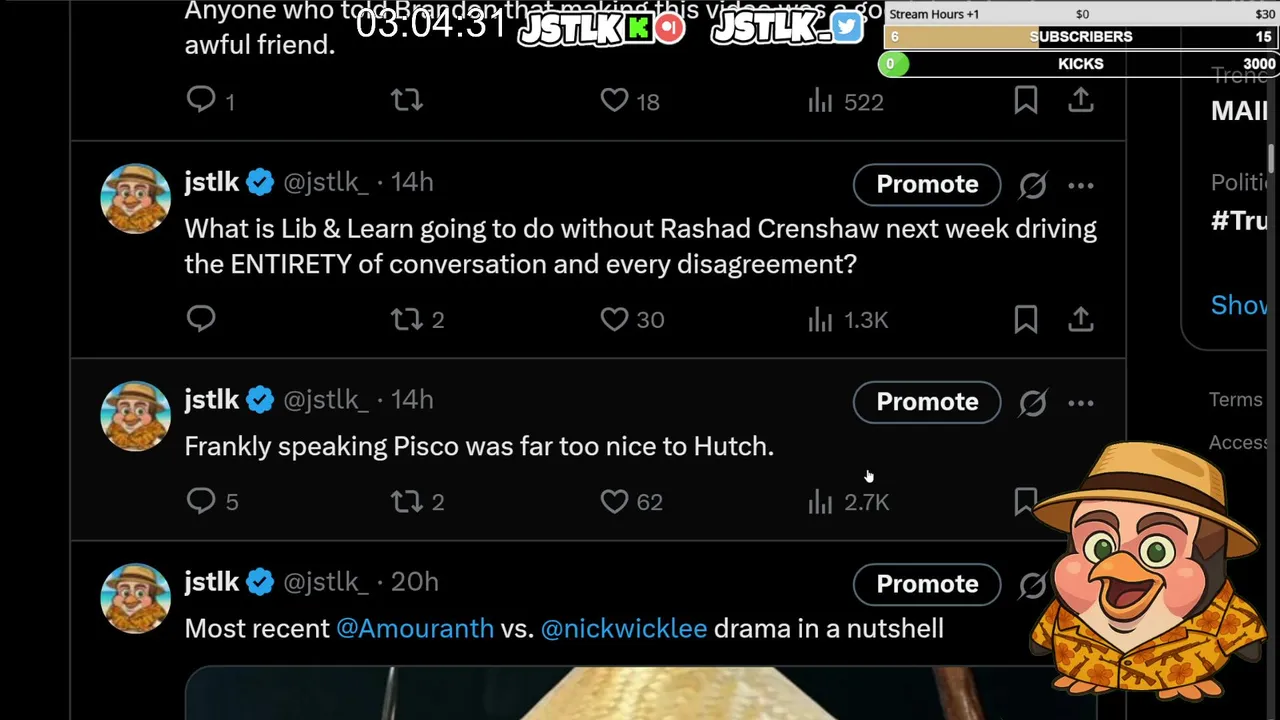Like the Pisco and Hutch tweet

pos(632,501)
